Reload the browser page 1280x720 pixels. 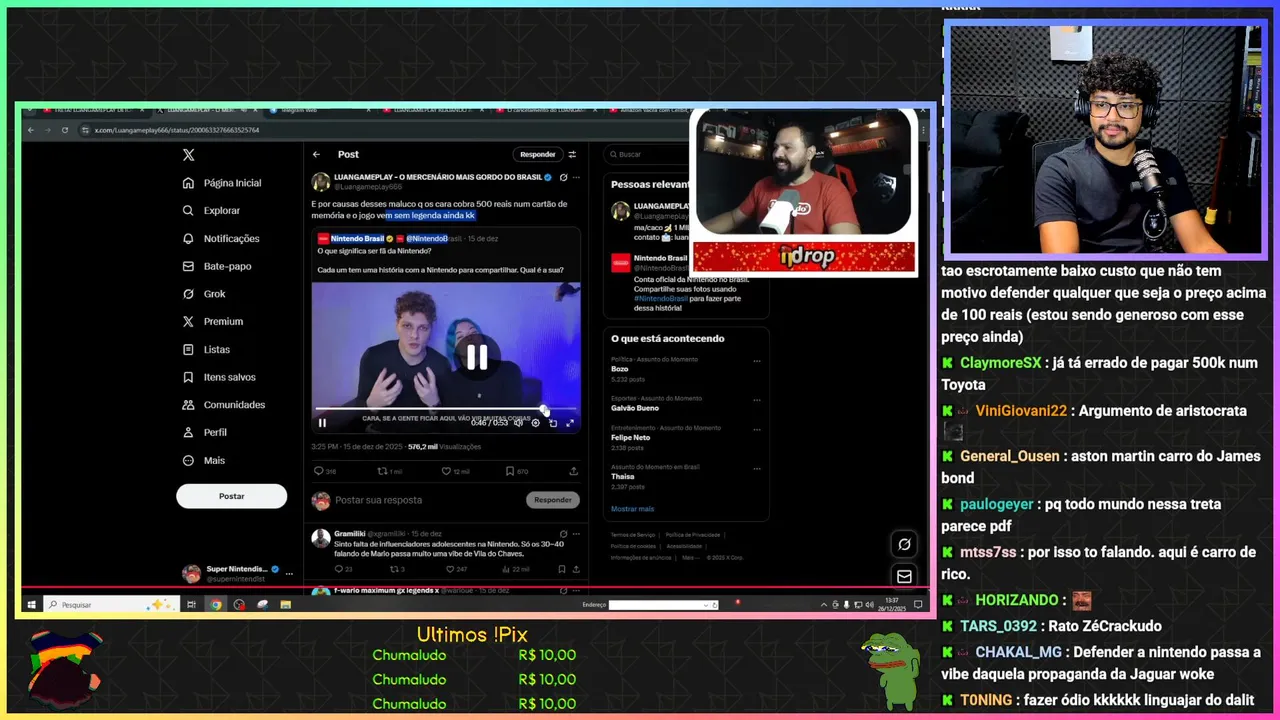[65, 130]
